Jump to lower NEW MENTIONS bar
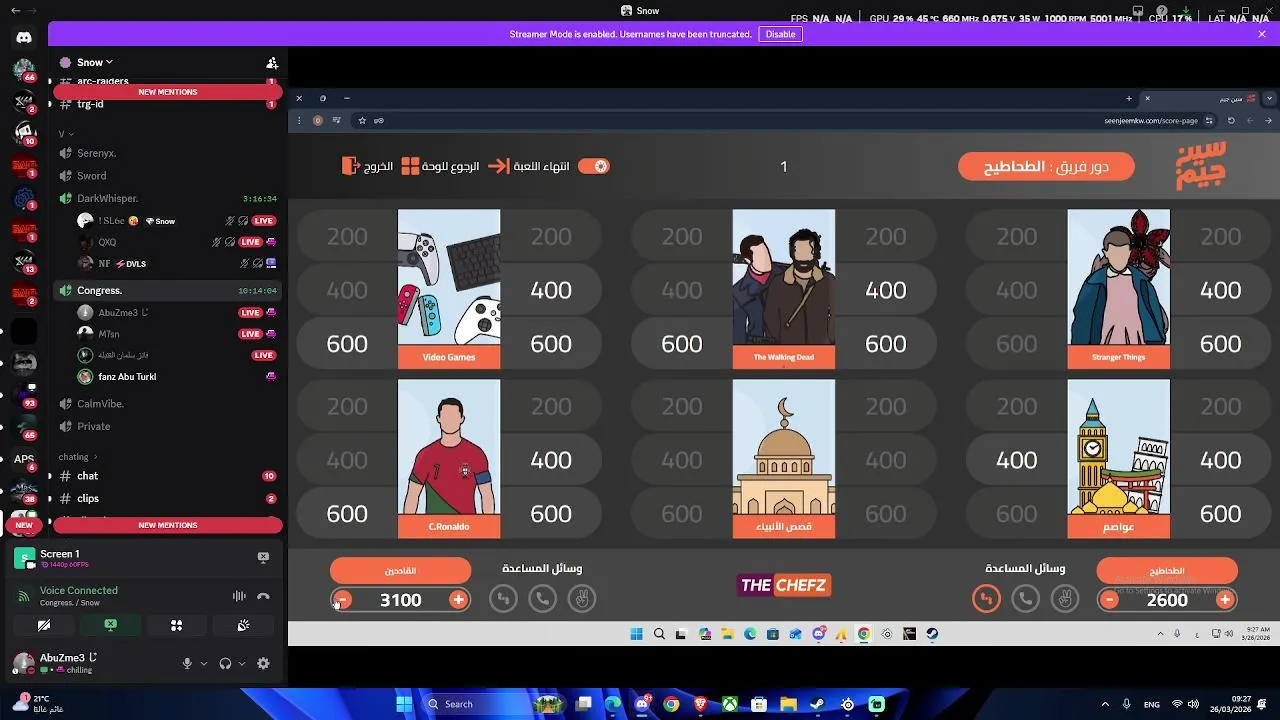 [x=168, y=525]
